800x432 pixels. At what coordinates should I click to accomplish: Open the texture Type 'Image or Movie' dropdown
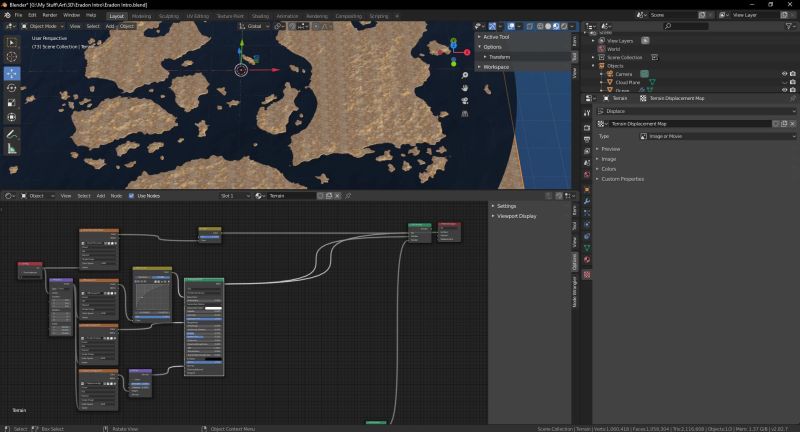click(x=717, y=136)
